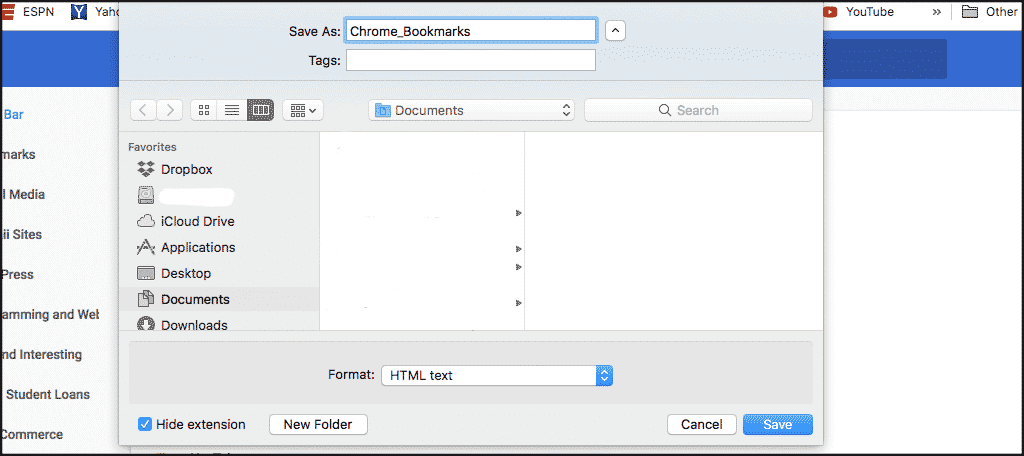Collapse the save dialog with the chevron
1024x456 pixels.
point(616,31)
